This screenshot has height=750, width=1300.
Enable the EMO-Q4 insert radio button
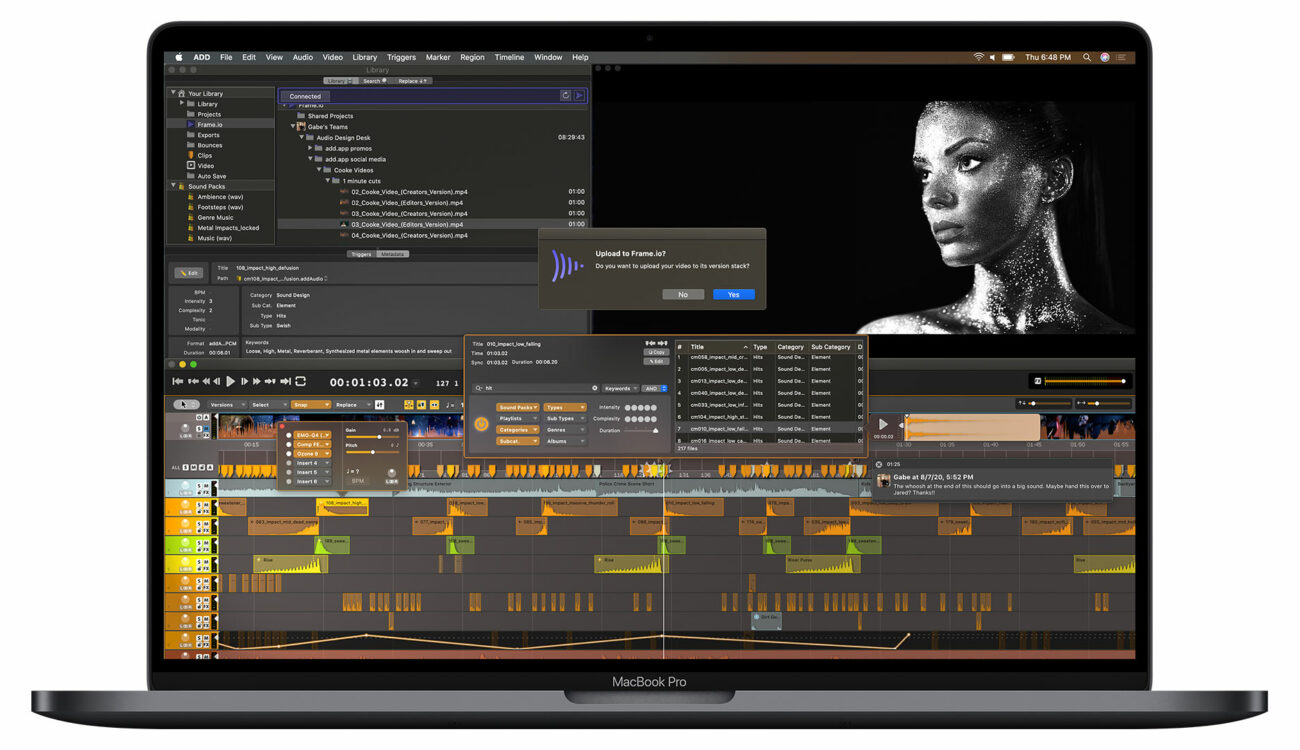(289, 435)
